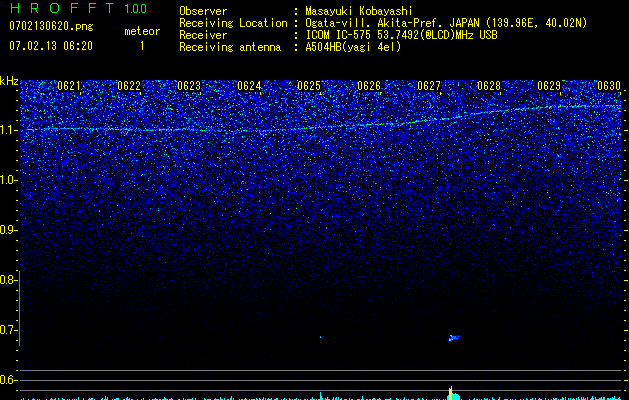Click the bright meteor echo near 0627

tap(454, 338)
